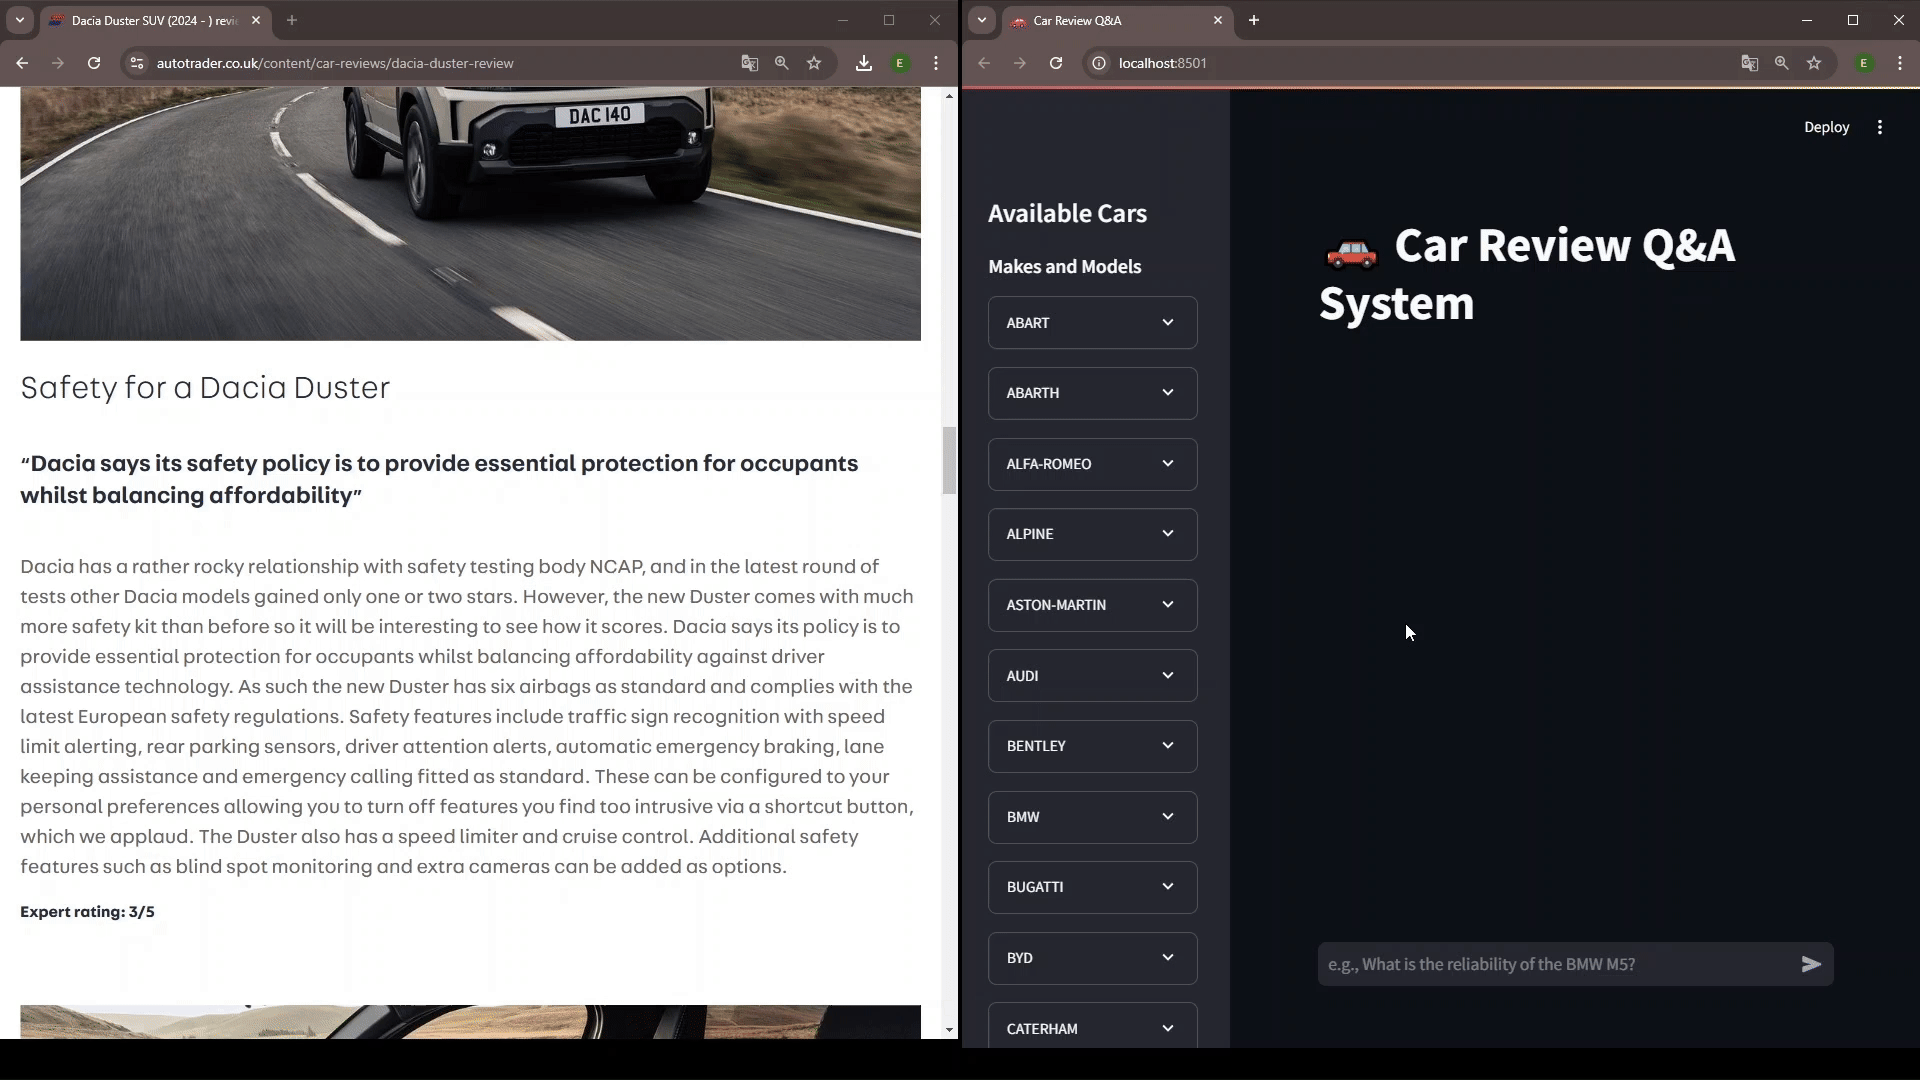Viewport: 1920px width, 1080px height.
Task: Bookmark the Autotrader Dacia Duster page
Action: tap(814, 63)
